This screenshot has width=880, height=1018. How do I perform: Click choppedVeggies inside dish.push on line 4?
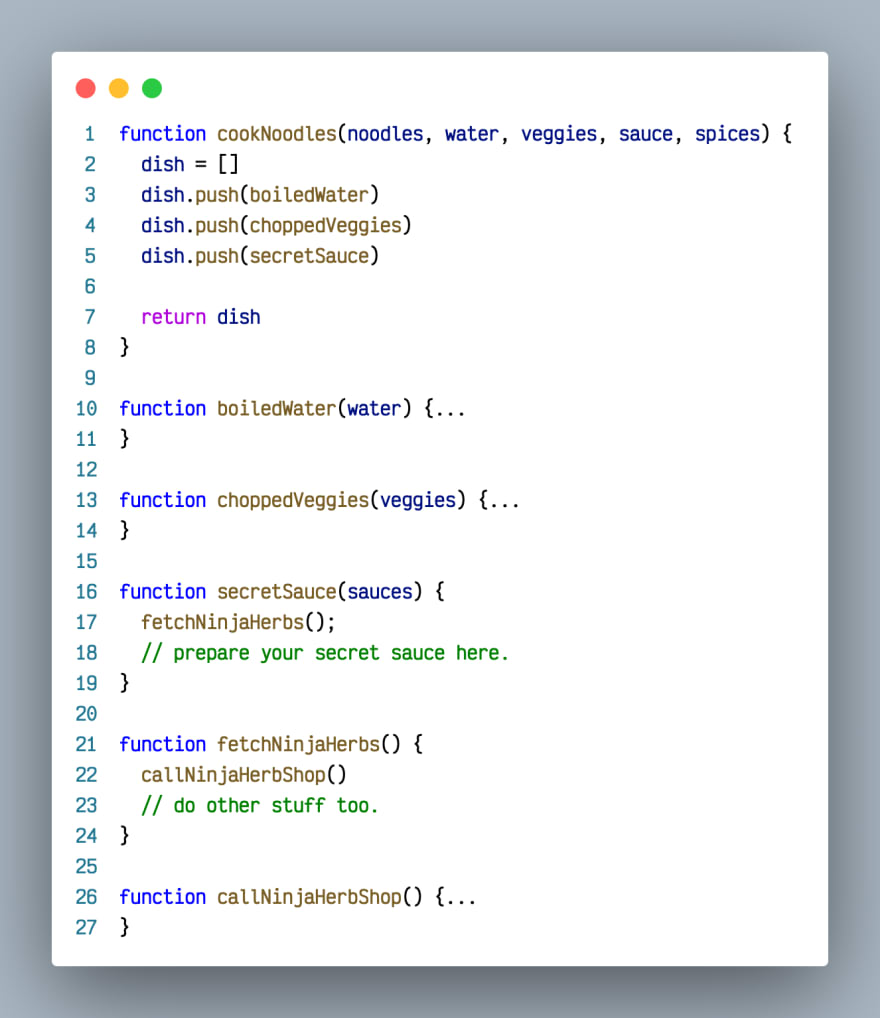325,226
